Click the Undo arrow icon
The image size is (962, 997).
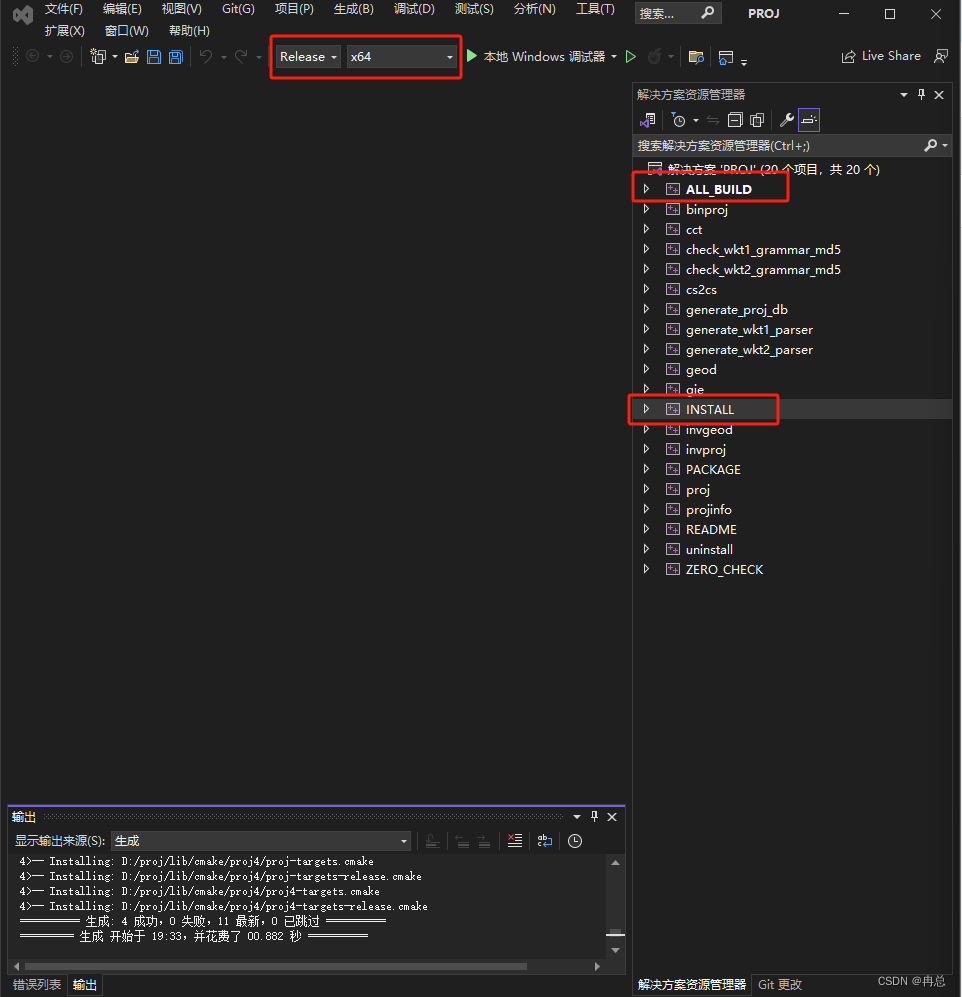205,57
